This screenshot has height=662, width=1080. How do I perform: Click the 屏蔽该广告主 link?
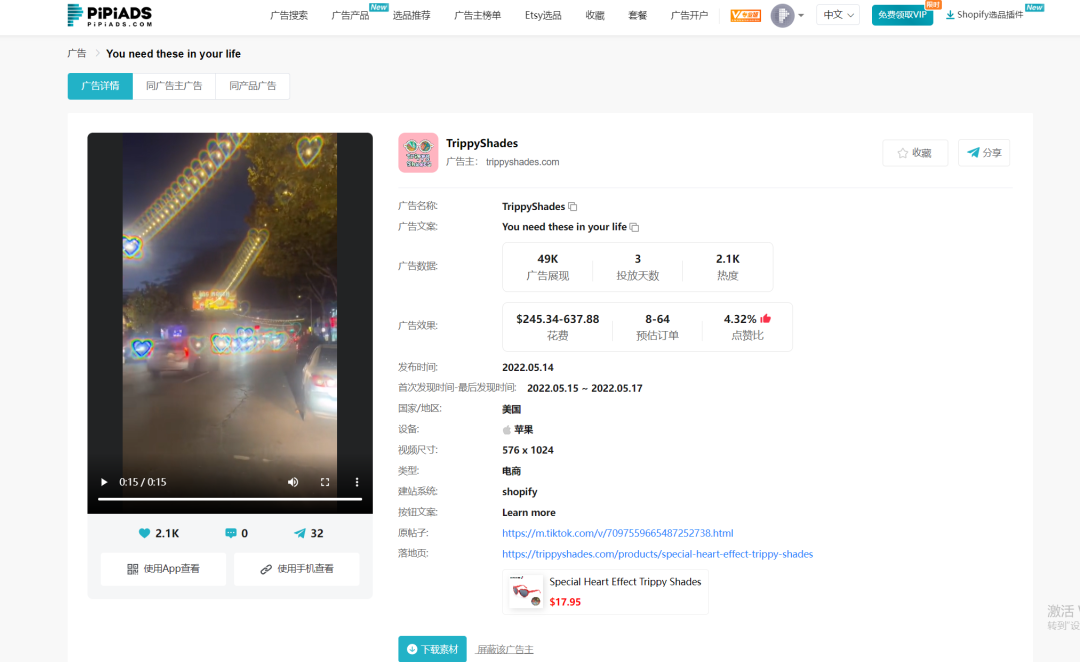pos(505,650)
